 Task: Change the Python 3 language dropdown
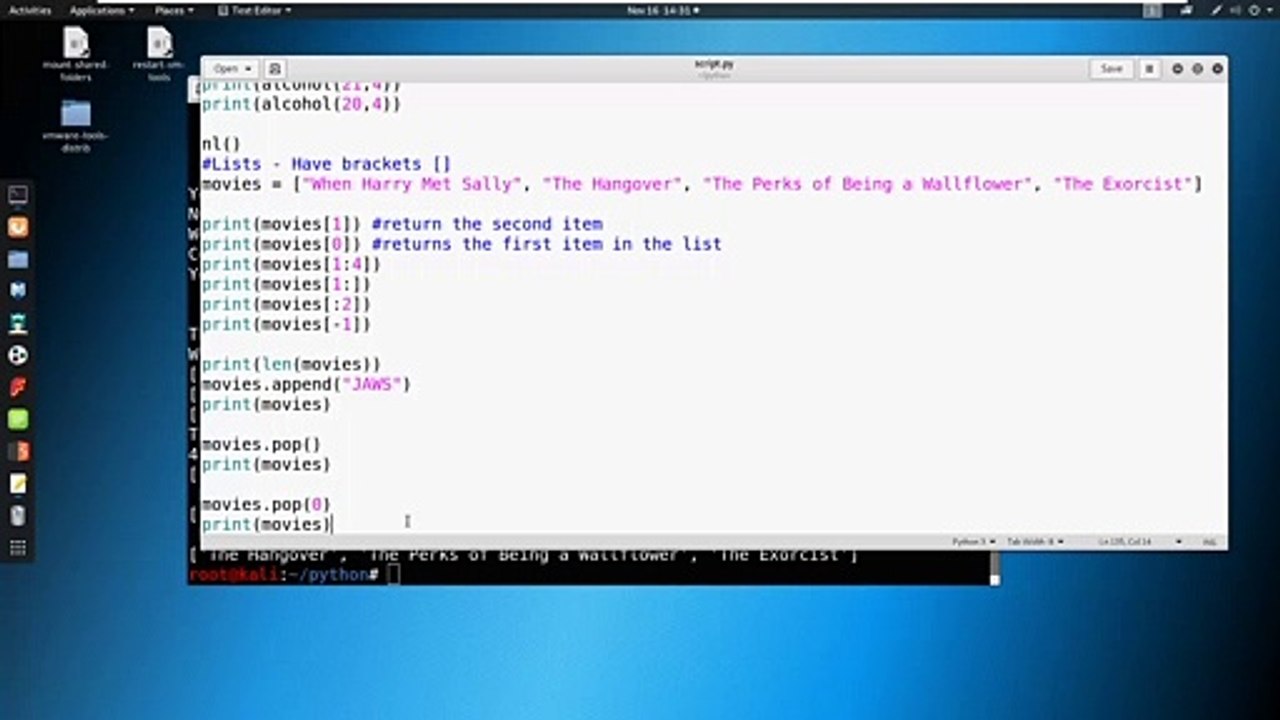tap(973, 542)
